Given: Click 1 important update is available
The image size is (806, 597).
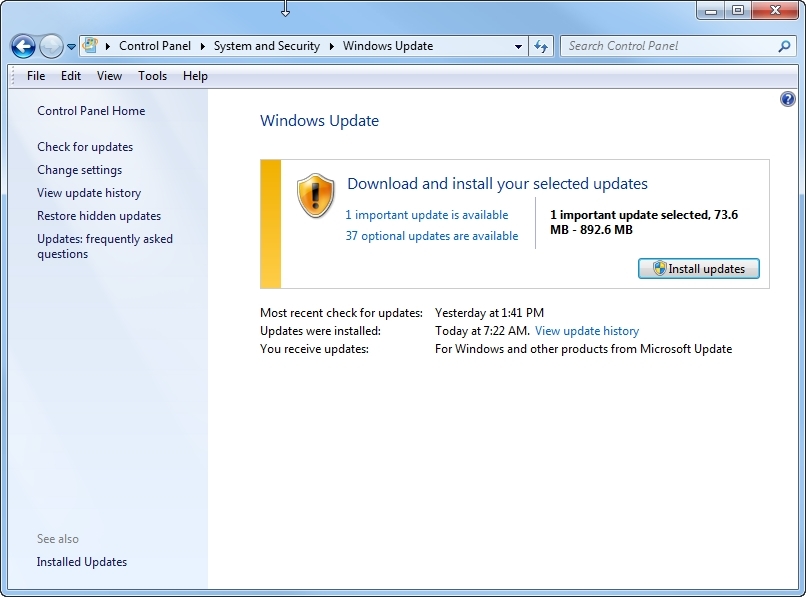Looking at the screenshot, I should click(x=427, y=214).
